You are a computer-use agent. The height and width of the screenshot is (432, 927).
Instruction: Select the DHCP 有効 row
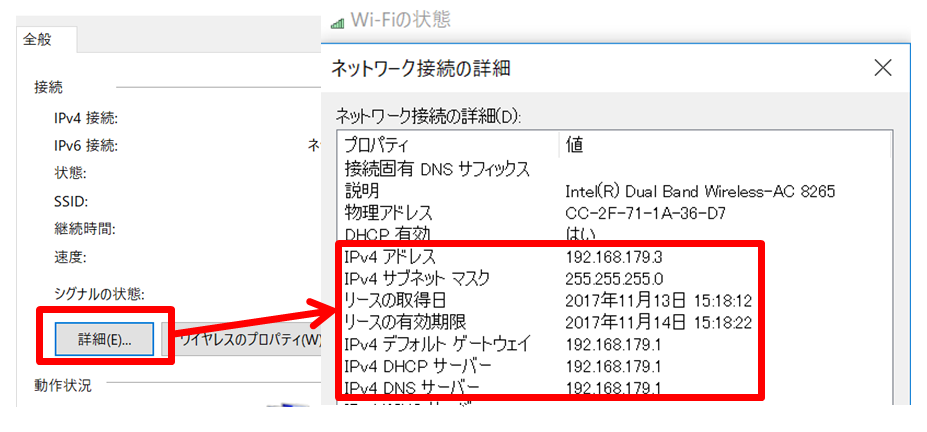click(387, 234)
